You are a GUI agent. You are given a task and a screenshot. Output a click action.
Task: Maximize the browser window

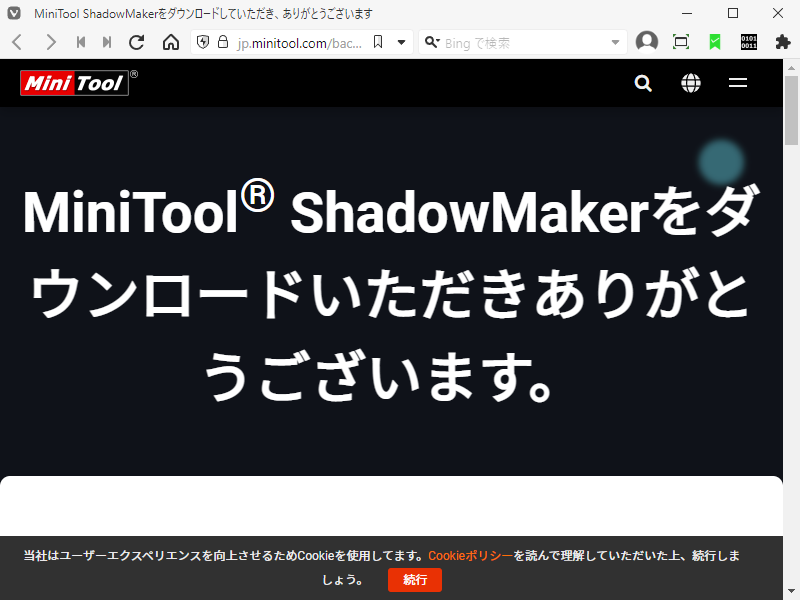[733, 13]
